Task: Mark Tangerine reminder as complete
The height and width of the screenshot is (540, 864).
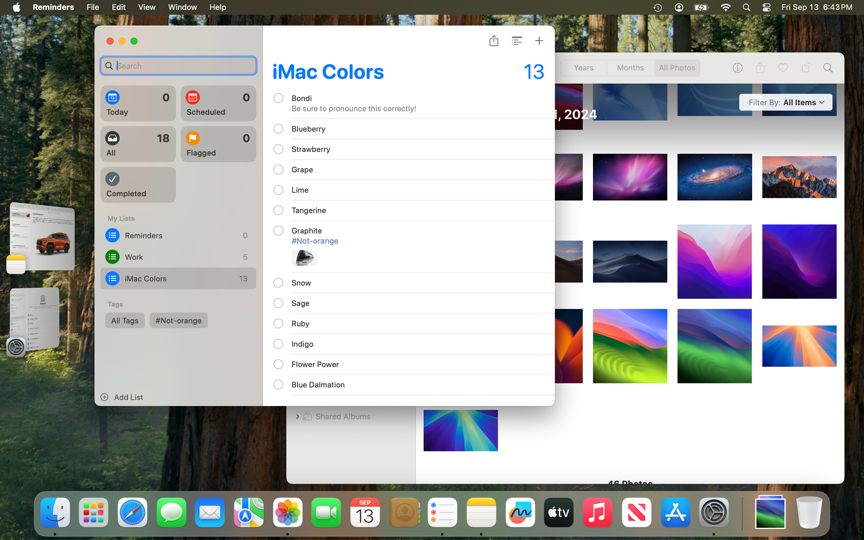Action: click(278, 210)
